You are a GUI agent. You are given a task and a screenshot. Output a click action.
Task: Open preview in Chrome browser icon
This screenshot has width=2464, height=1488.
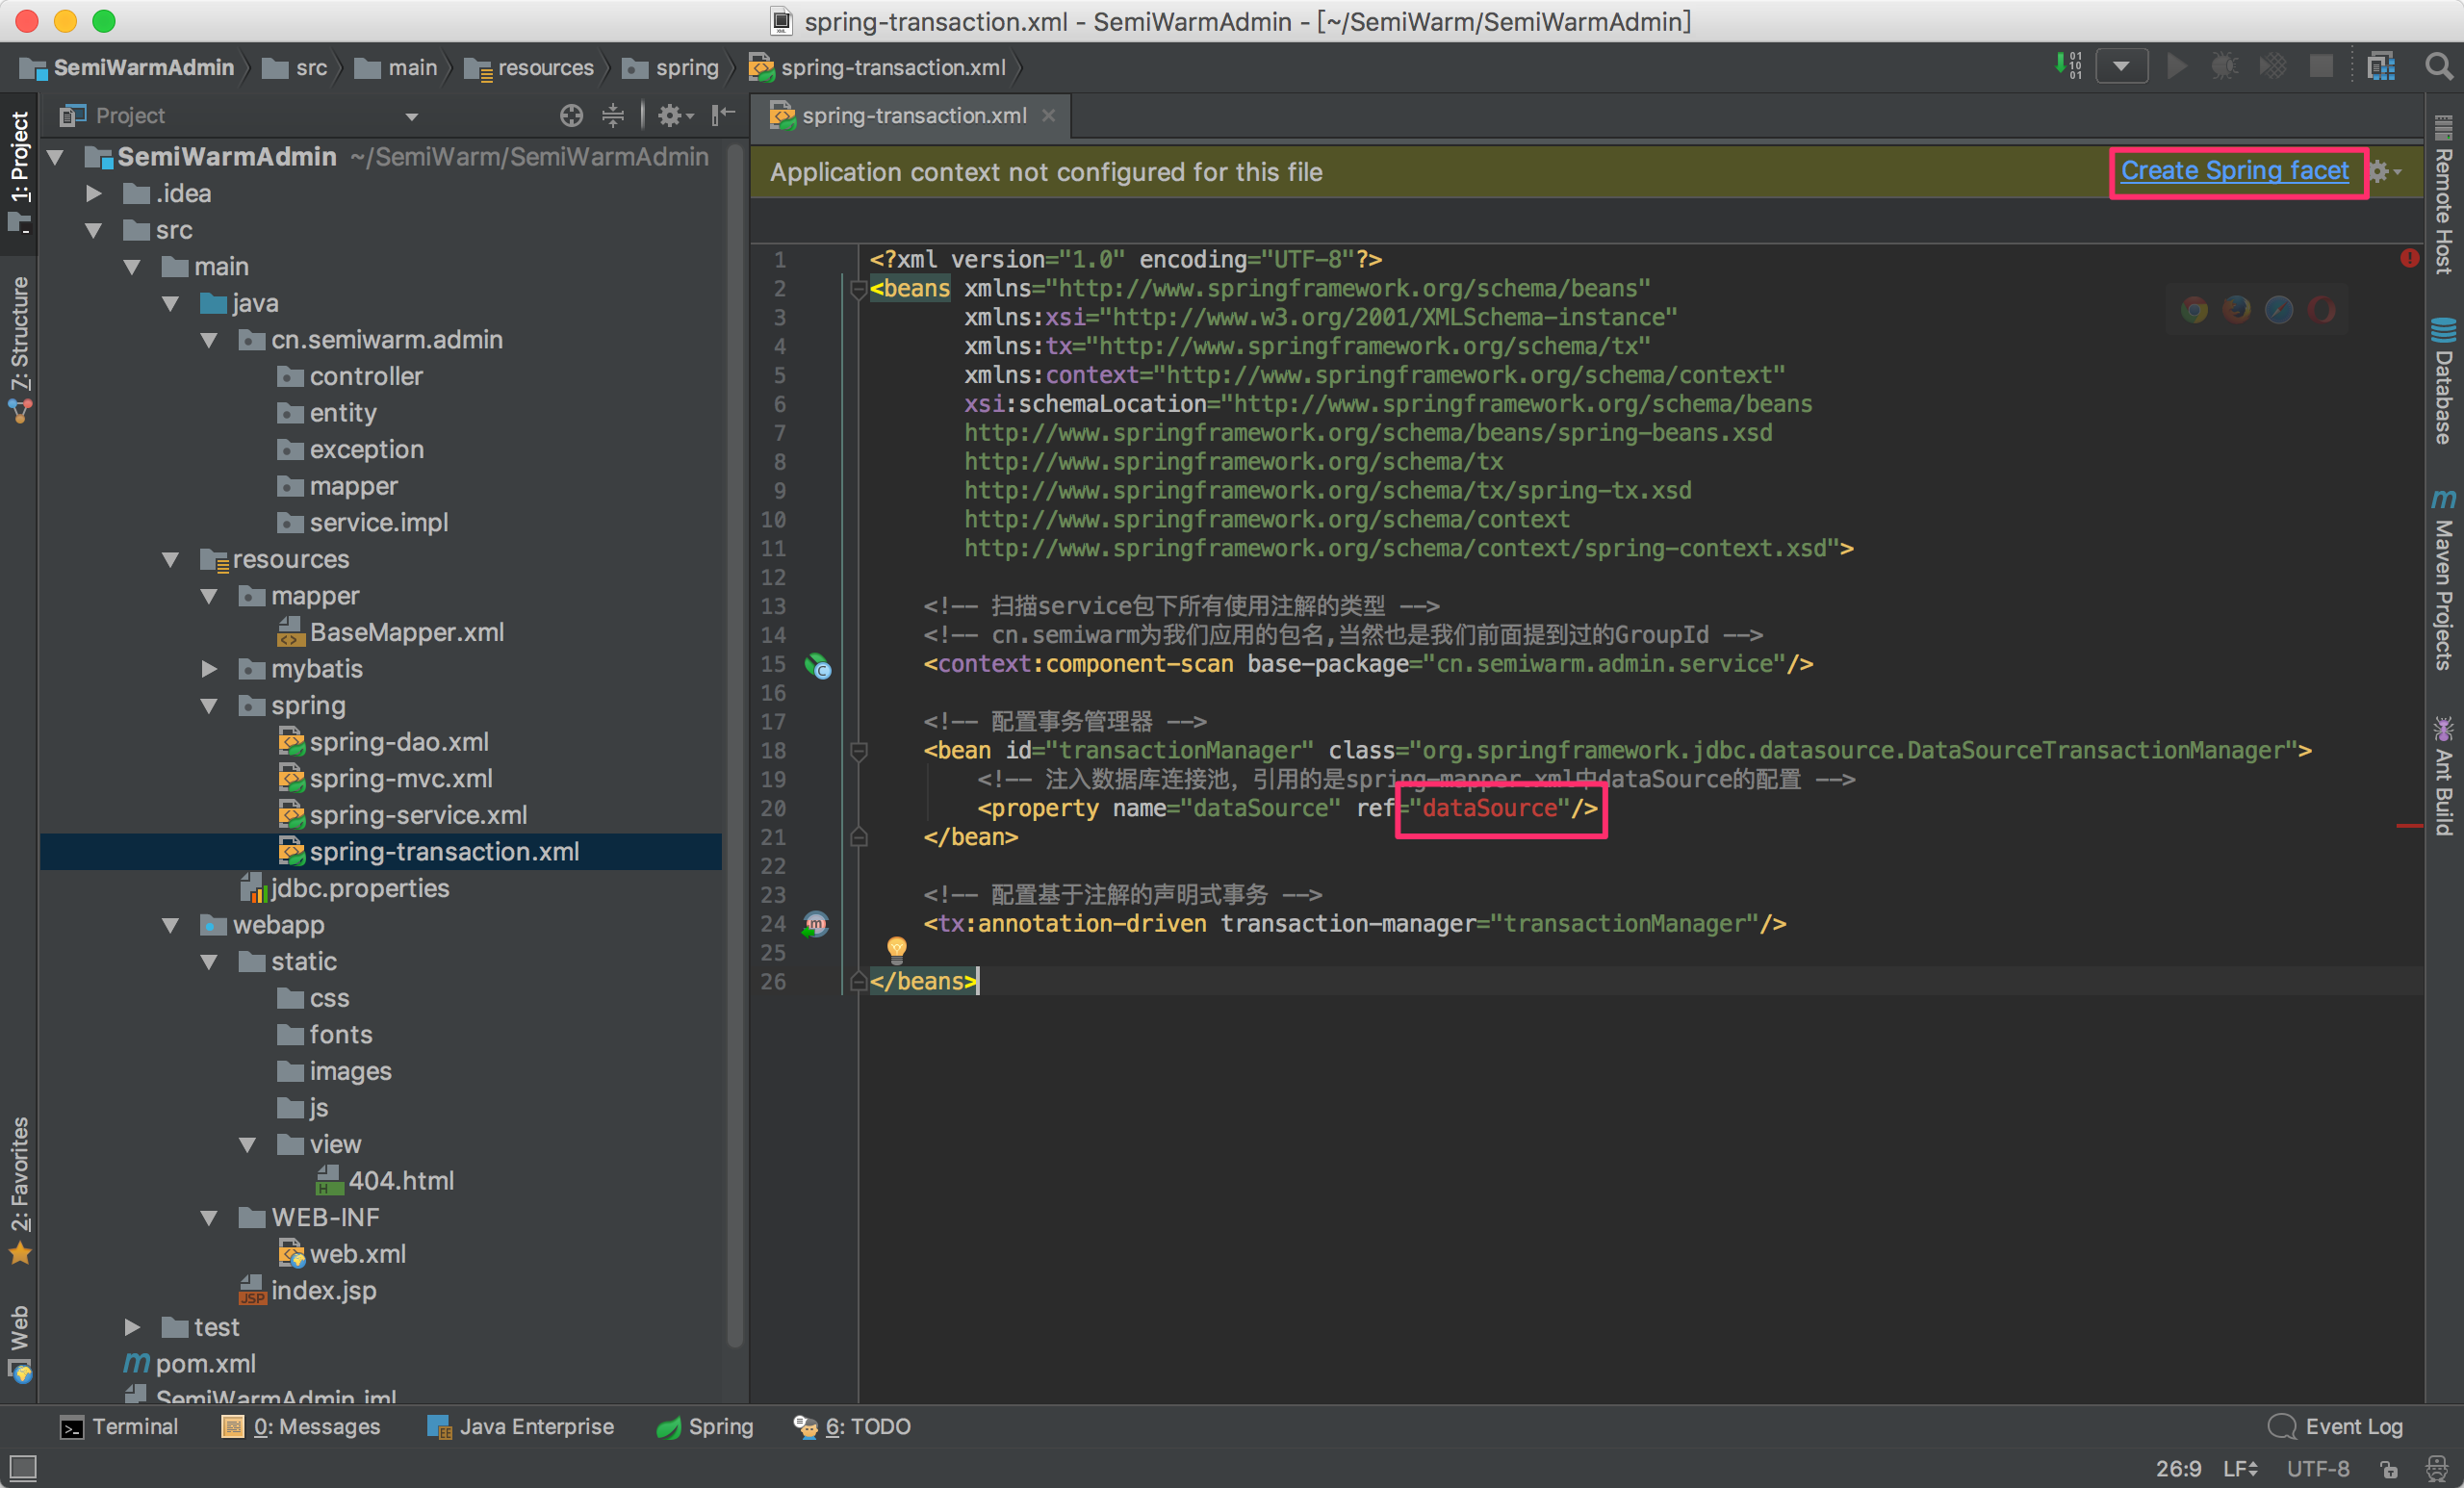(x=2194, y=311)
